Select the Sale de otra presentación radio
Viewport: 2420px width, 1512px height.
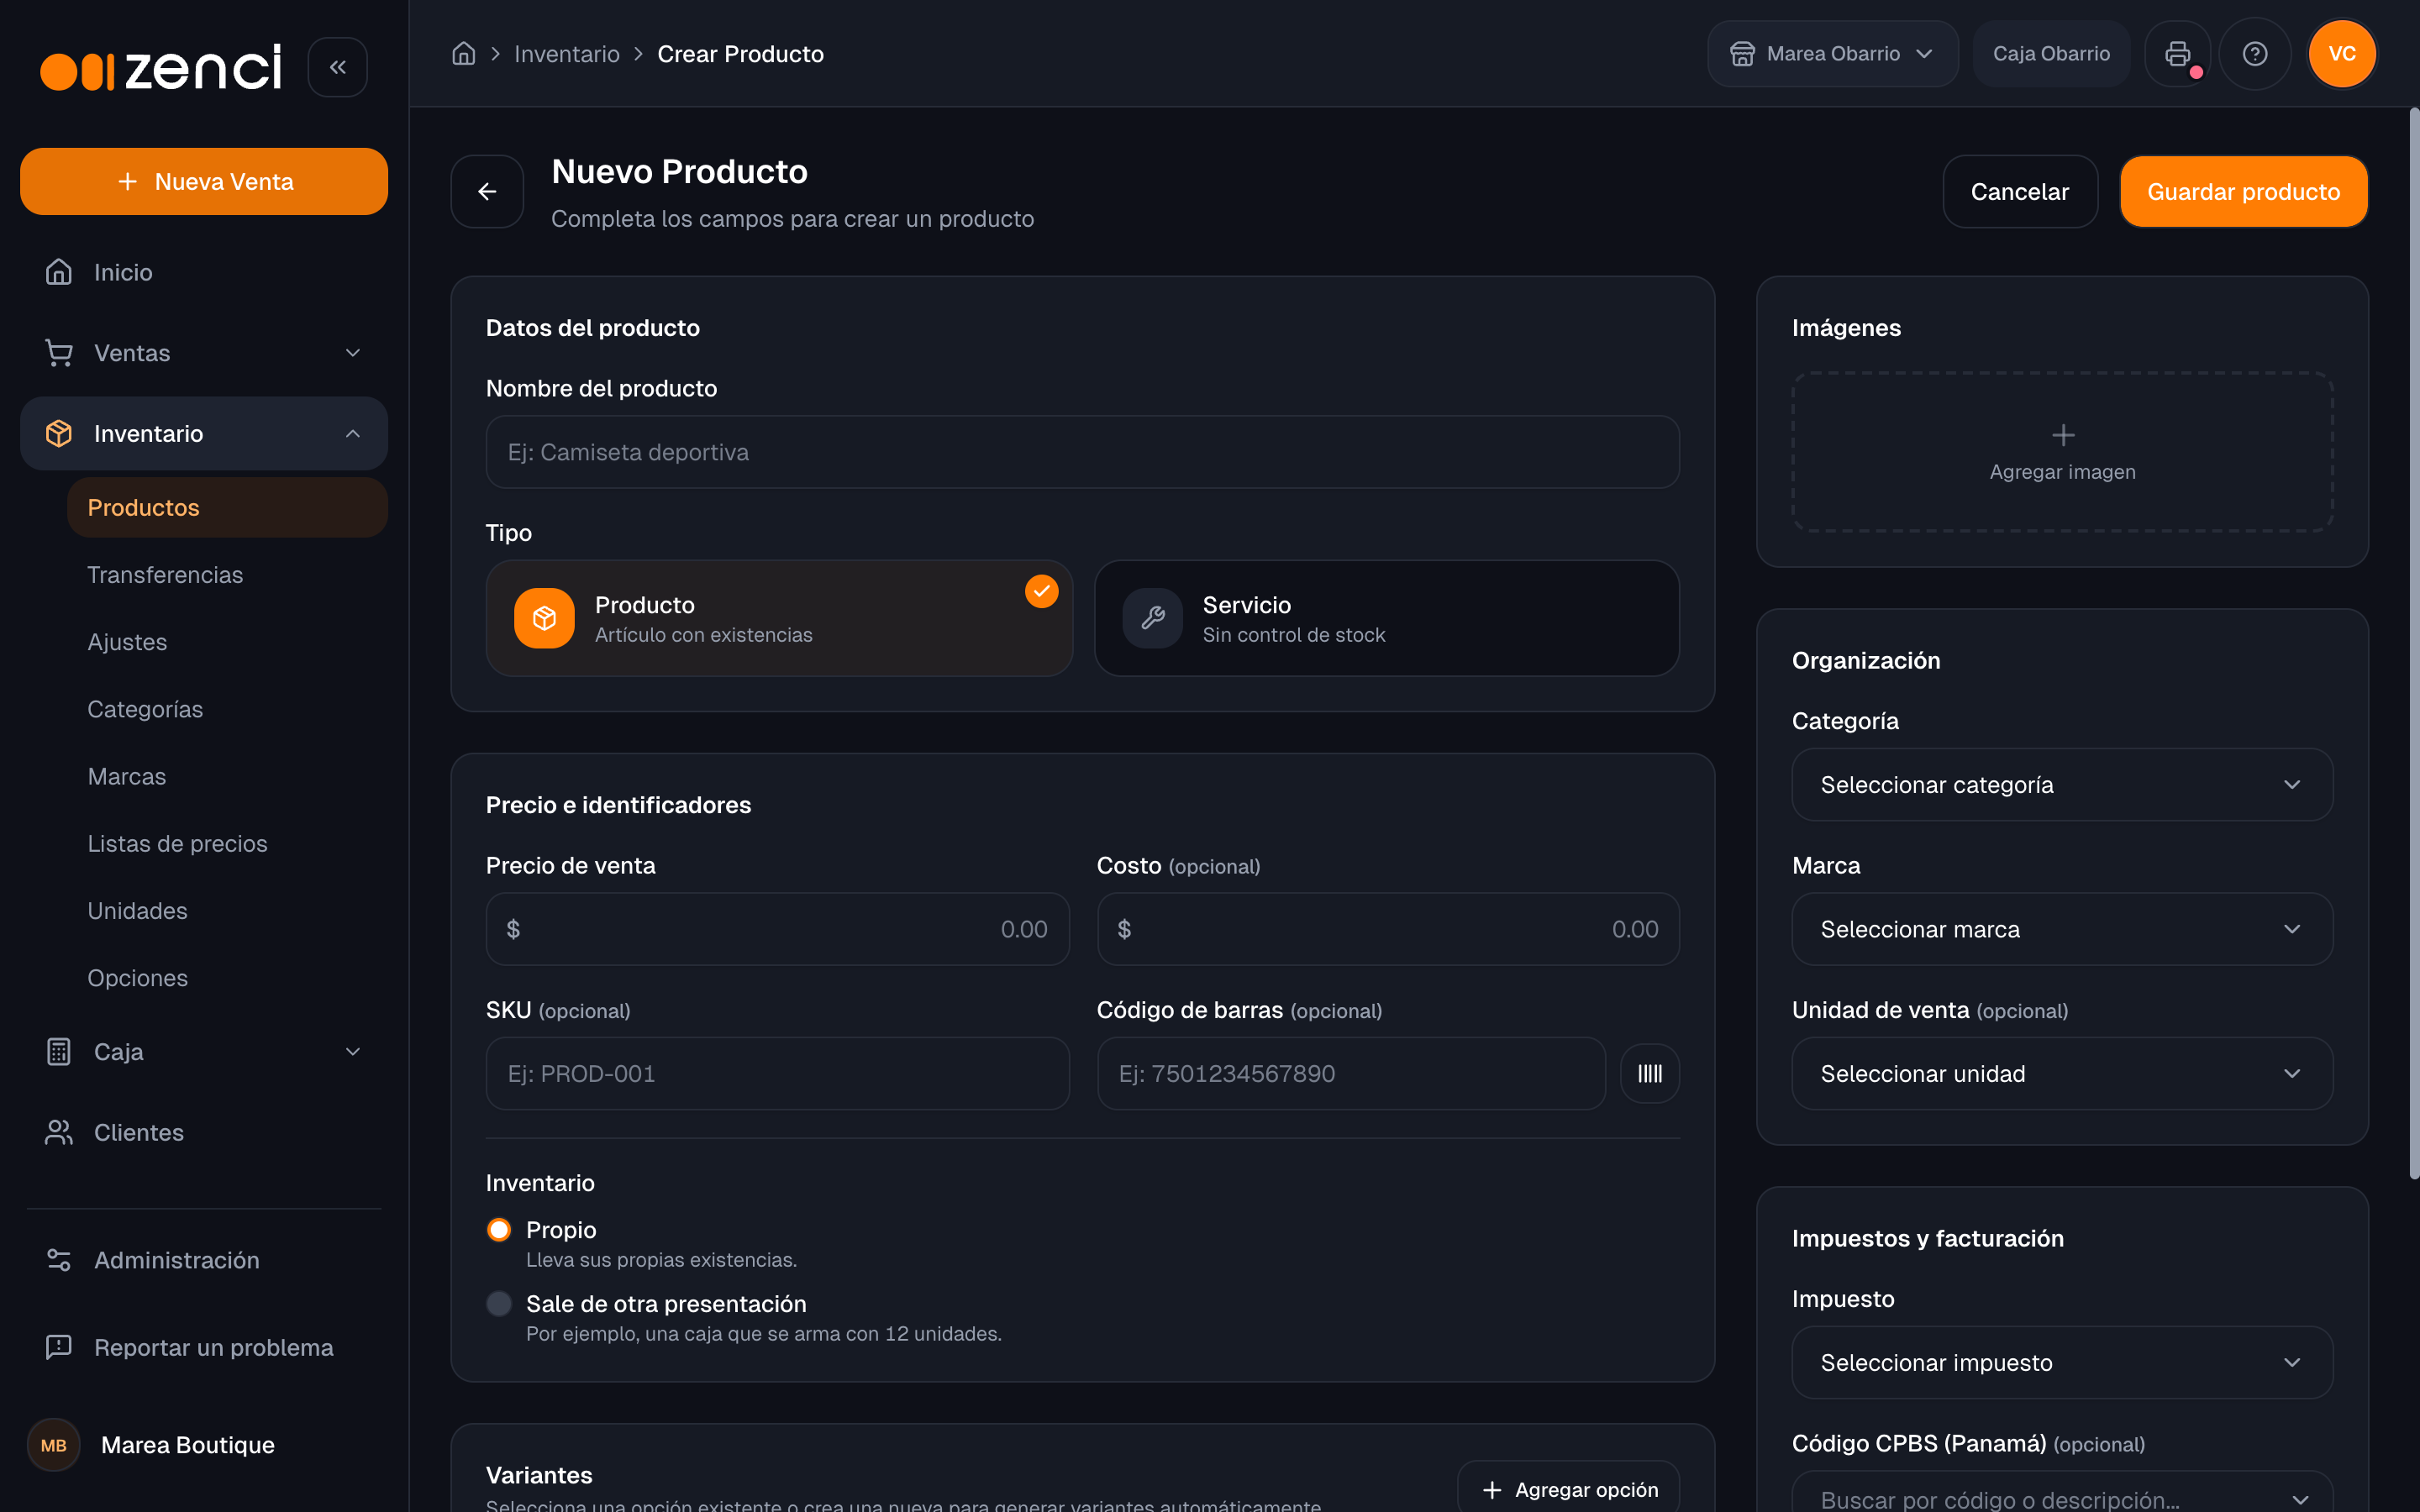(x=499, y=1304)
